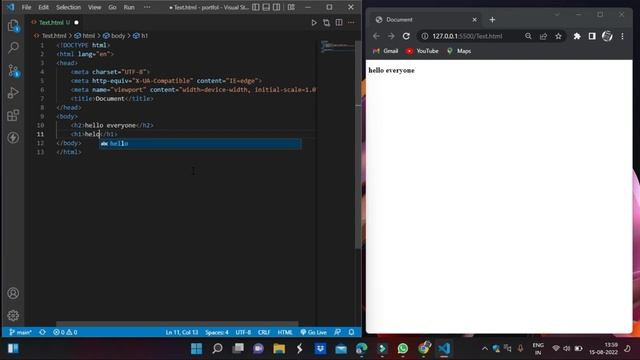Select the Test.html editor tab
The image size is (640, 360).
coord(54,22)
